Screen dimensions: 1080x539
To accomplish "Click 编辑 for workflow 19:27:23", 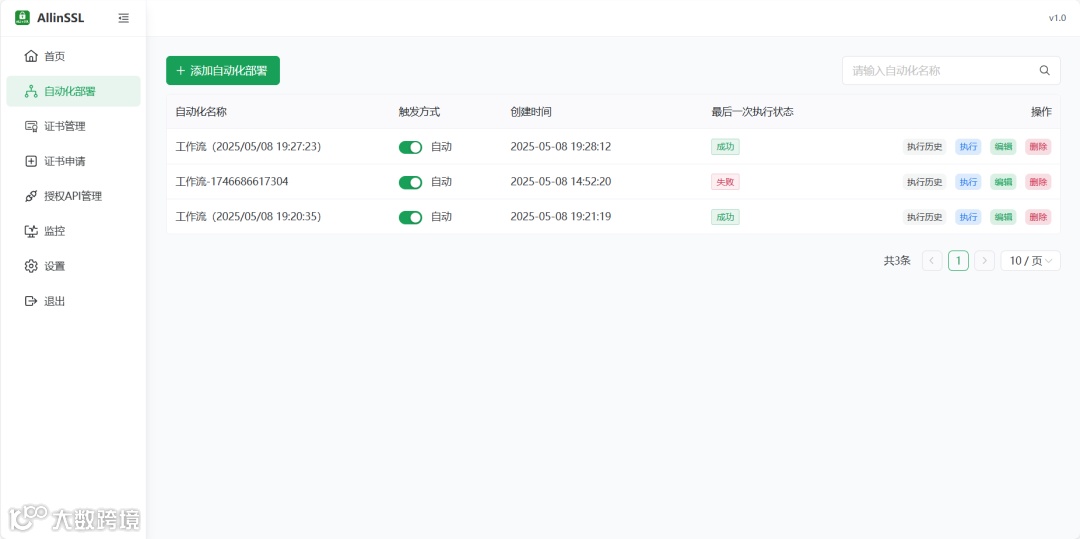I will 1004,147.
